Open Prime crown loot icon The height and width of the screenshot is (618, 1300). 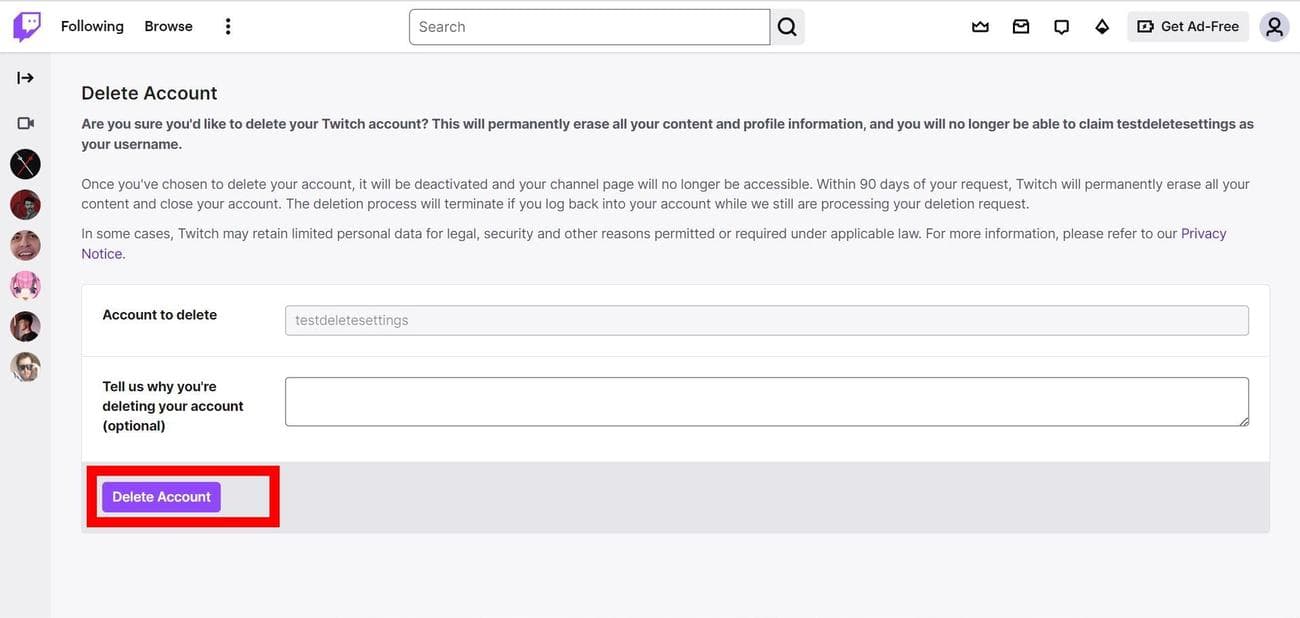click(x=980, y=27)
